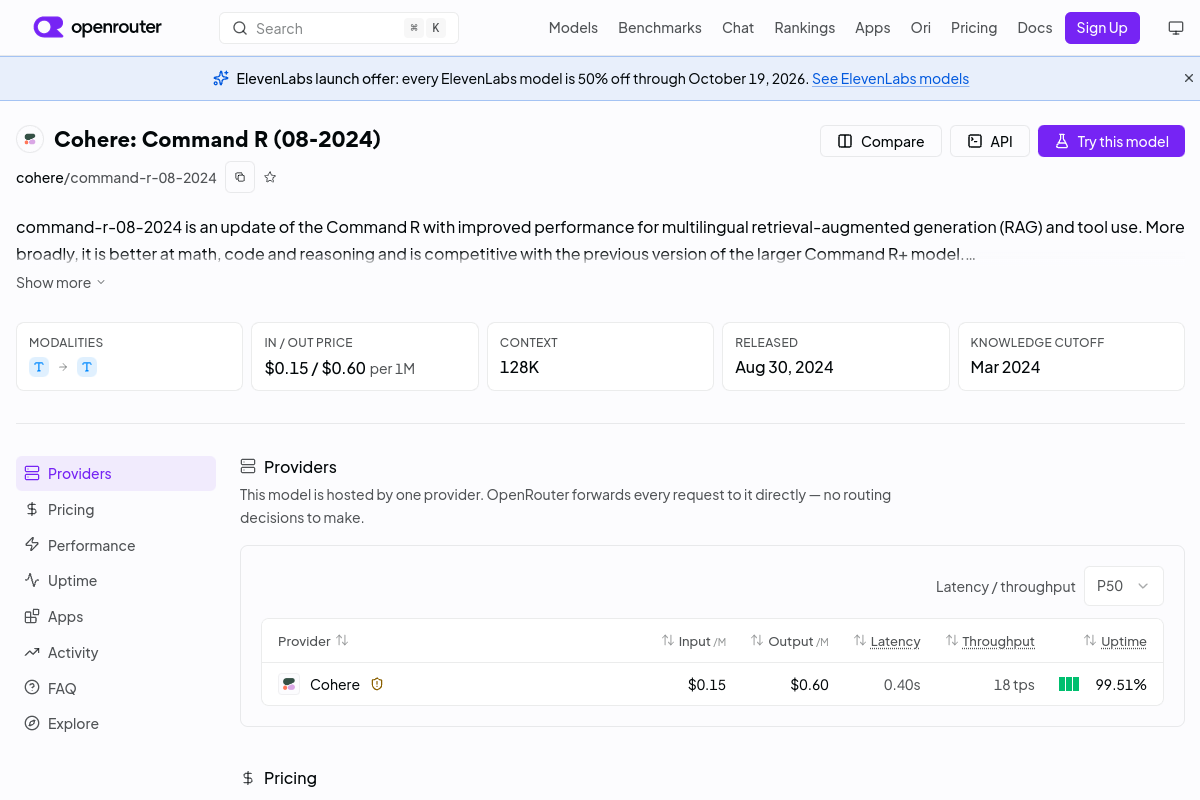Viewport: 1200px width, 800px height.
Task: Open Benchmarks in top navigation
Action: 660,28
